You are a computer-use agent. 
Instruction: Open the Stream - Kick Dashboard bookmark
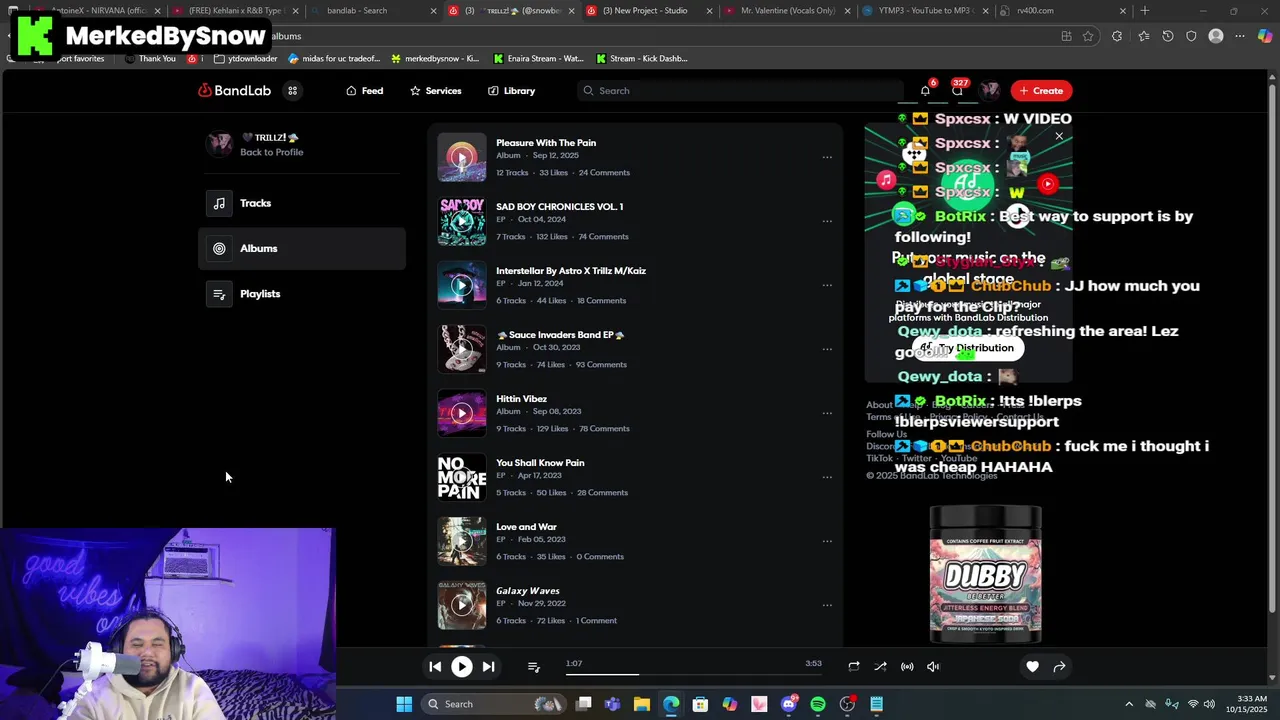pos(641,59)
